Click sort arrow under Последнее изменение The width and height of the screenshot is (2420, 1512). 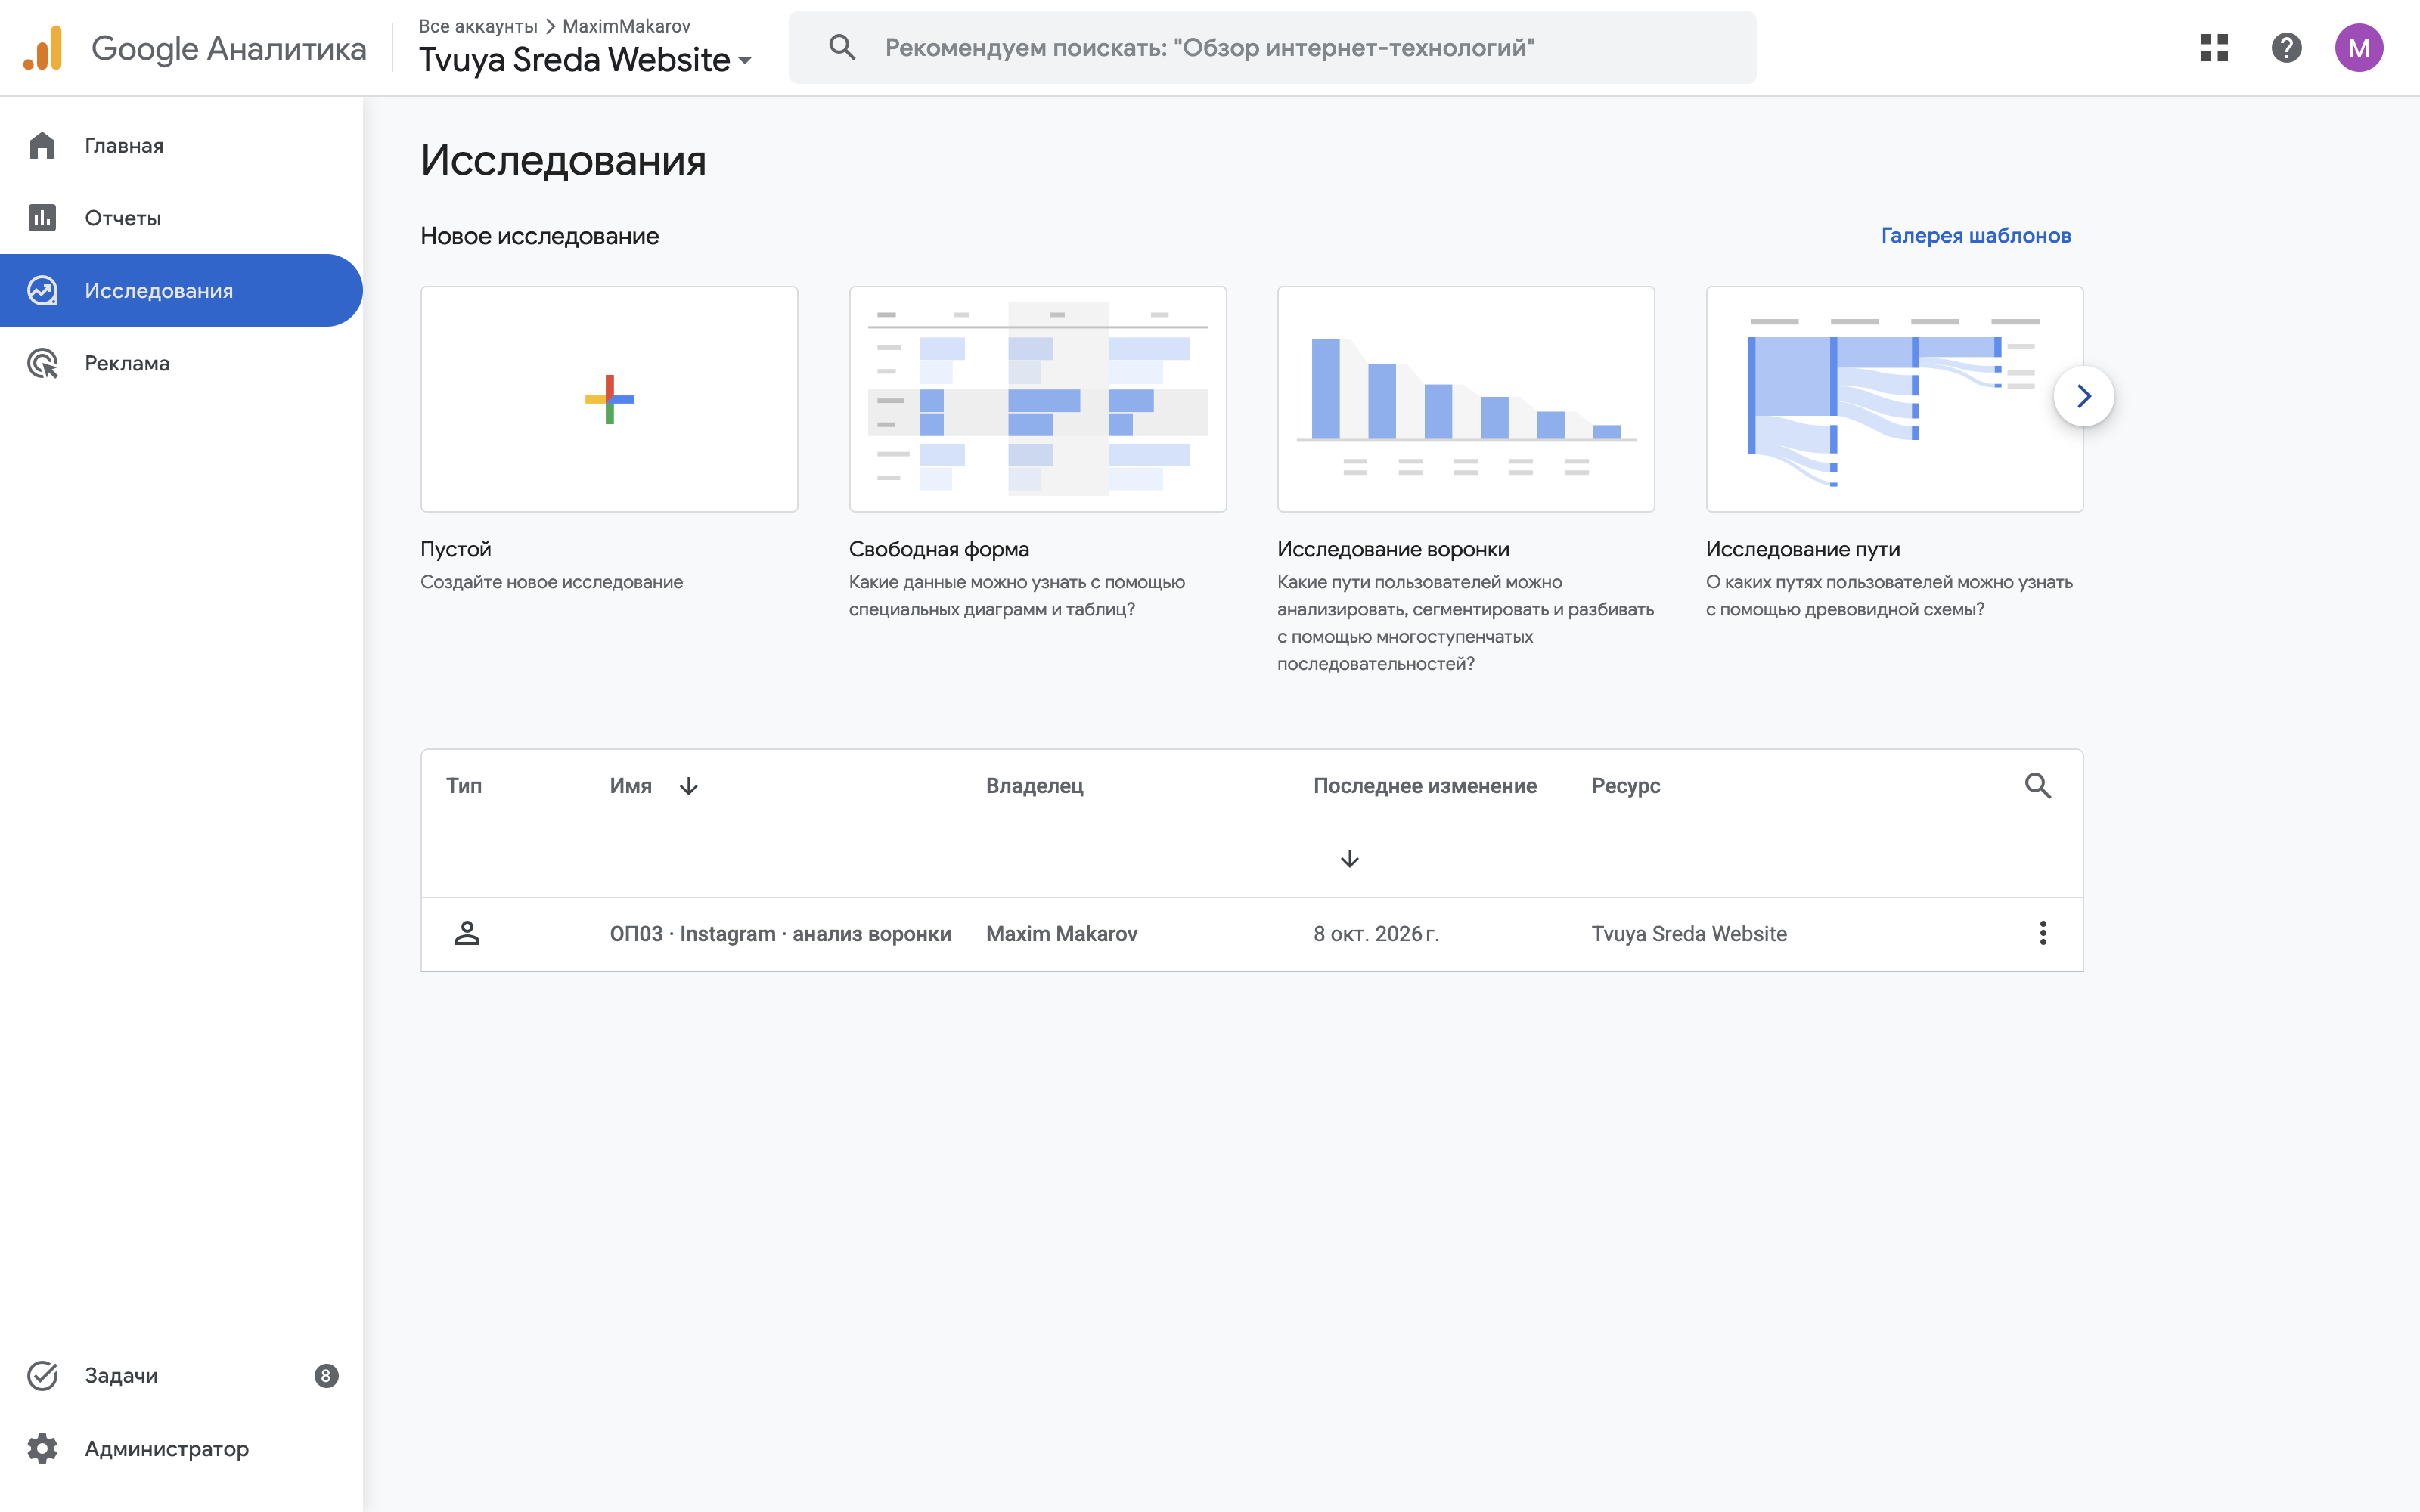click(x=1350, y=859)
